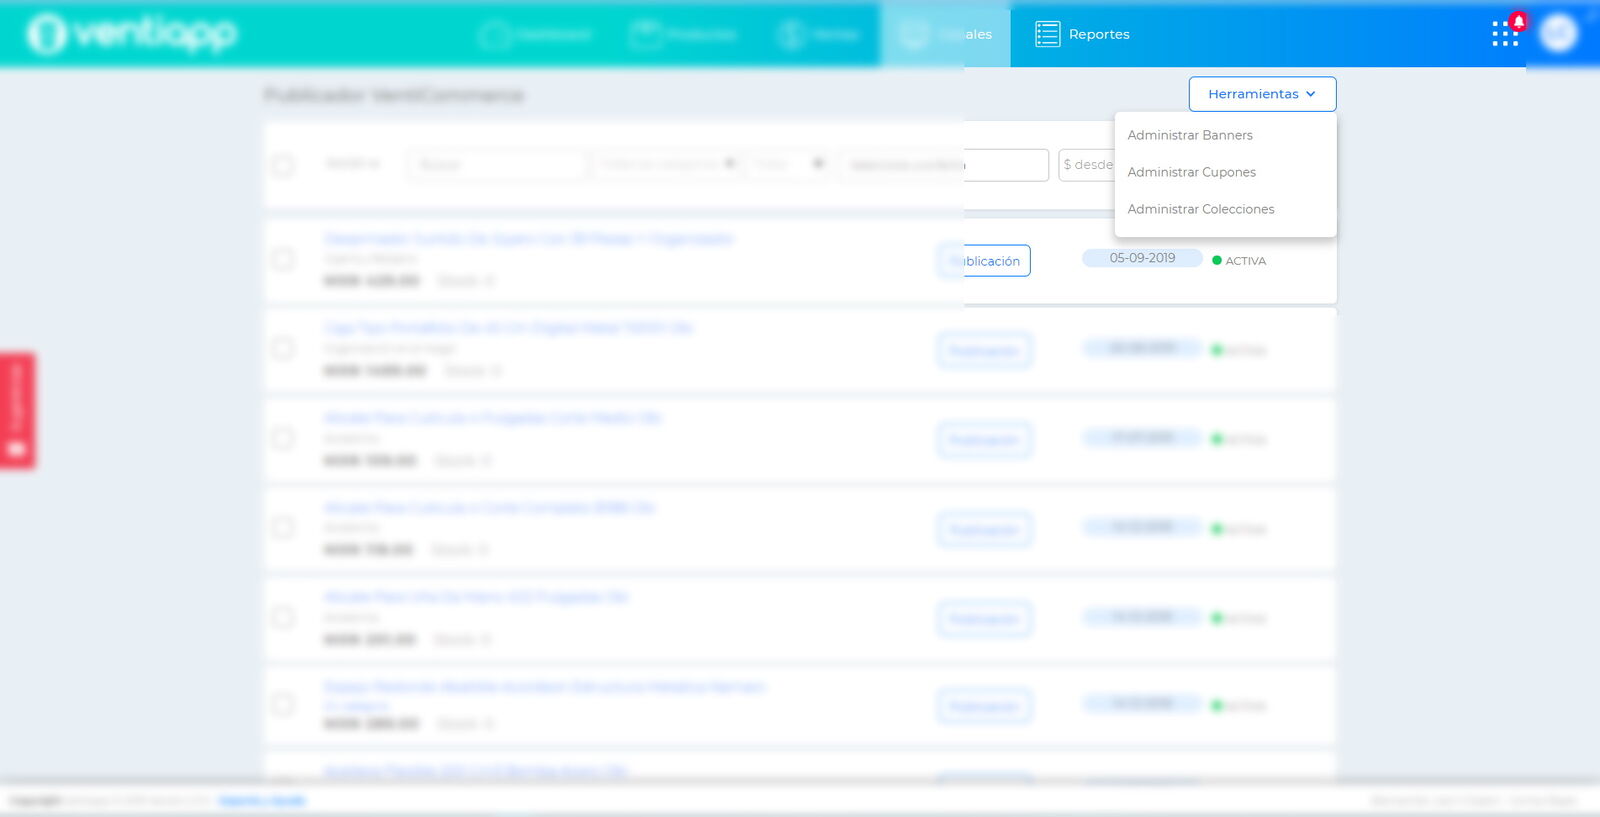
Task: Click the Publicación button in the 05-09-2019 row
Action: point(984,261)
